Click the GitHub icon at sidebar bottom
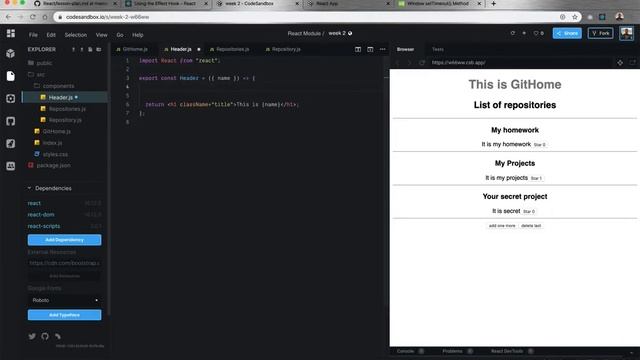 (45, 336)
